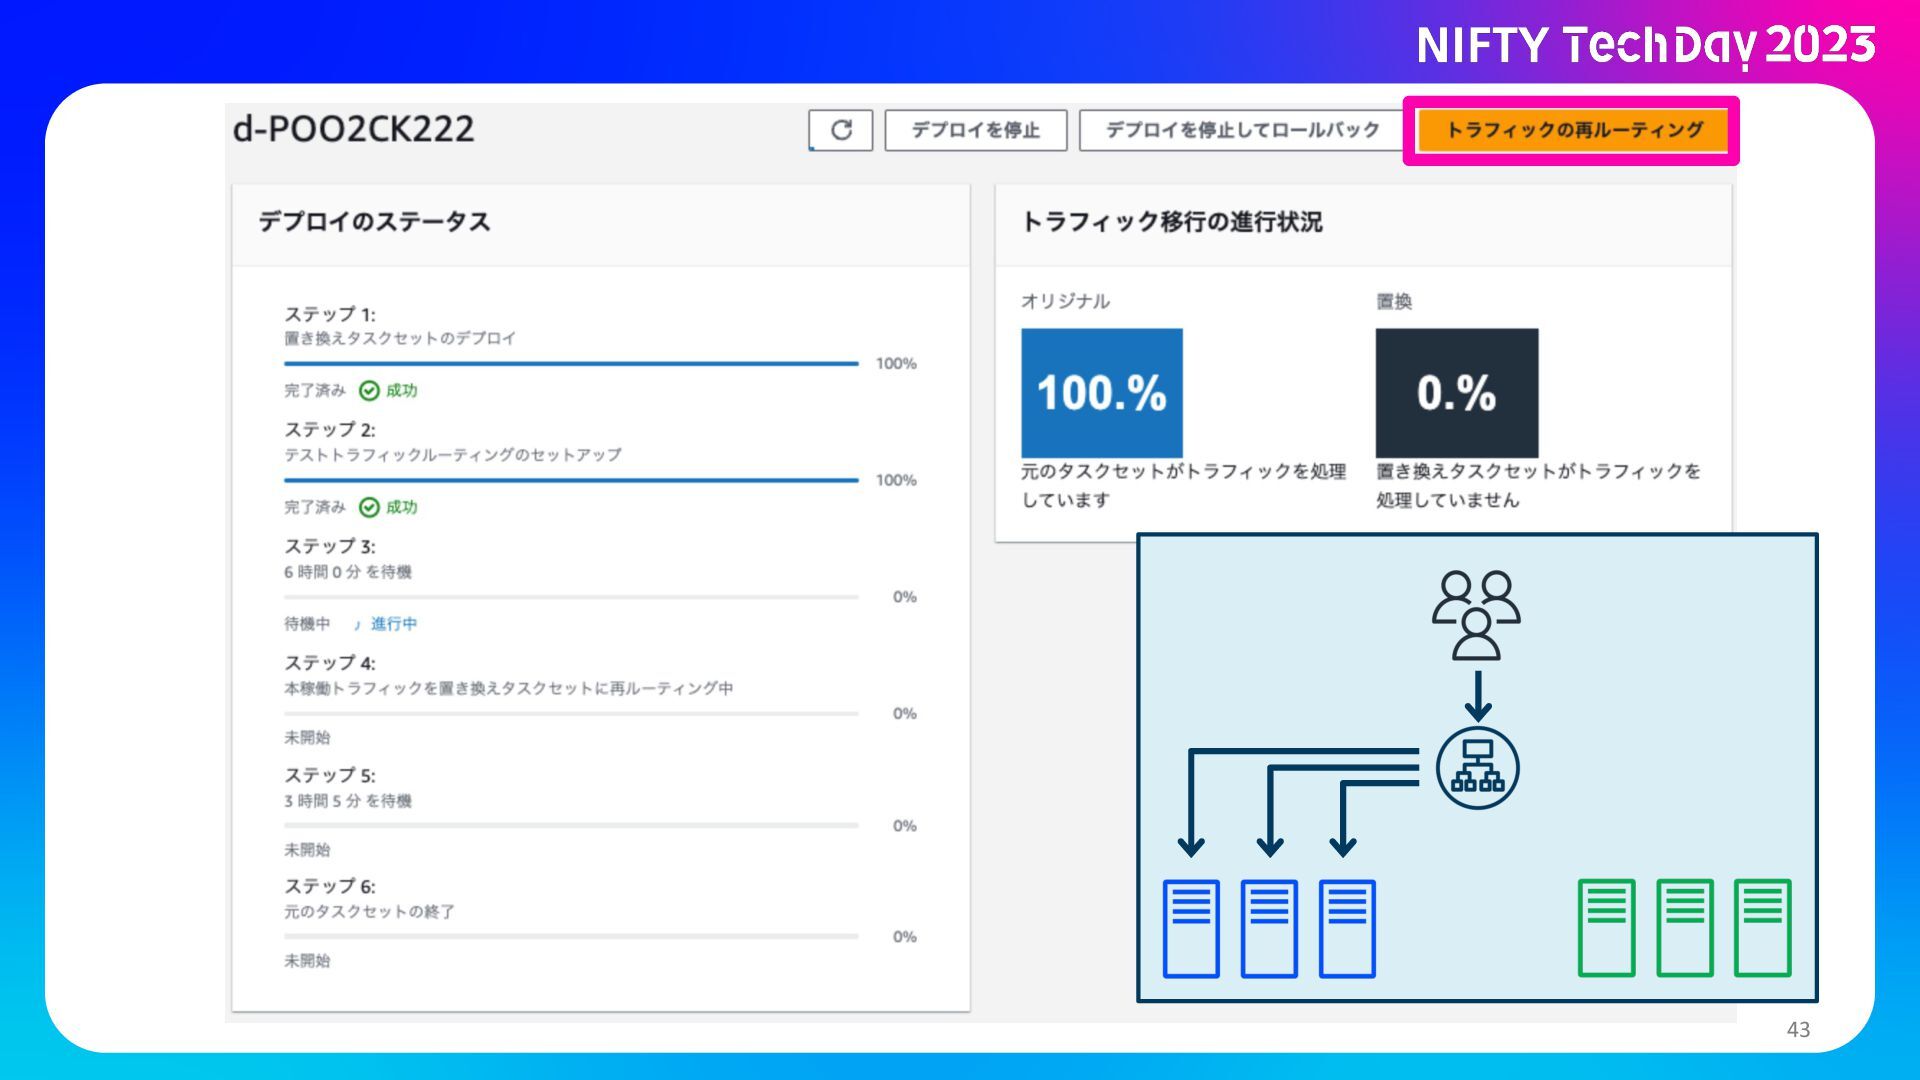
Task: Click the deployment ID d-POO2CK222 heading
Action: click(353, 129)
